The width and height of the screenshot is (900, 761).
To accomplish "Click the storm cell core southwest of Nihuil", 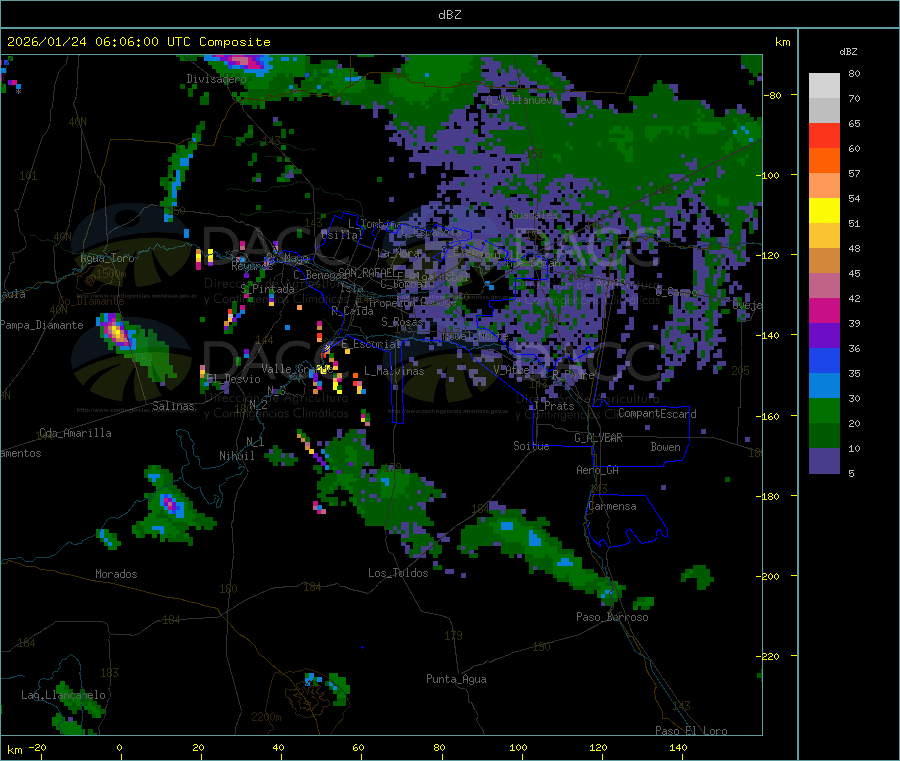I will pos(171,505).
